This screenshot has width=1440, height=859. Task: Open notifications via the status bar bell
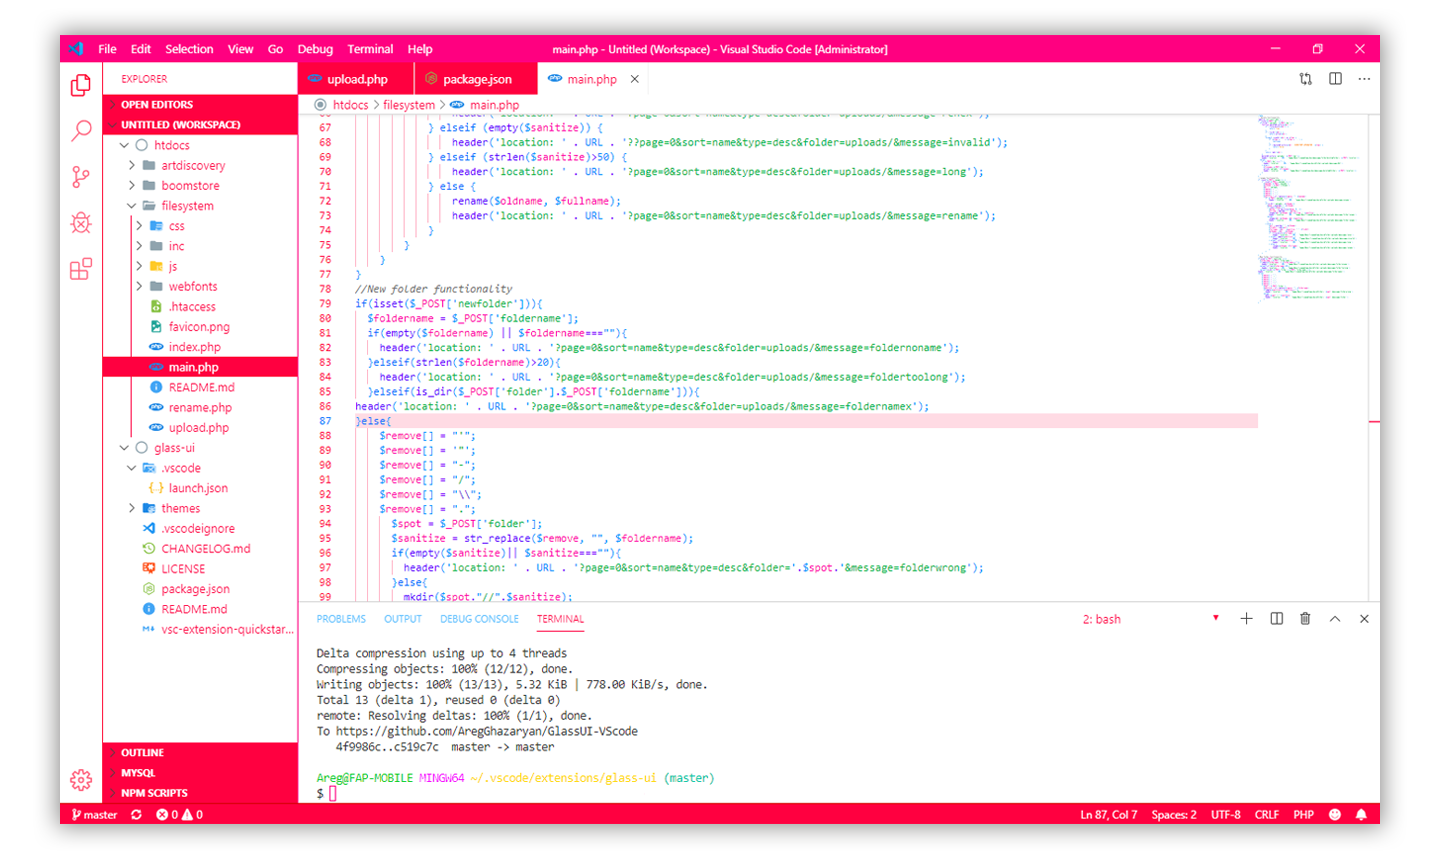(1362, 814)
